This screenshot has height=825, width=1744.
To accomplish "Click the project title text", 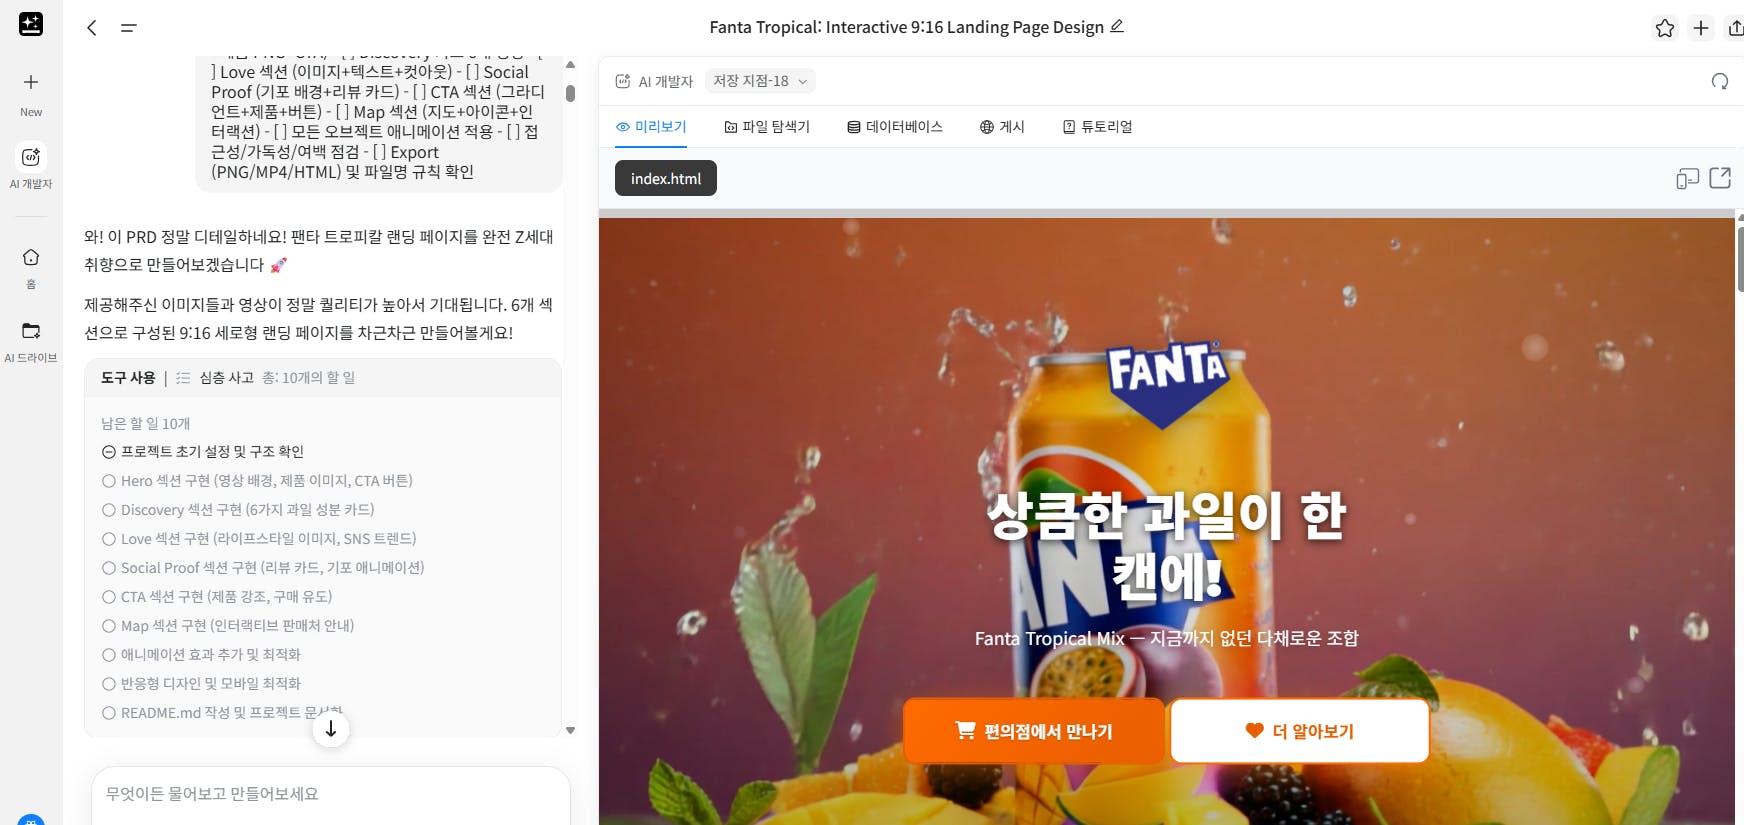I will [906, 27].
